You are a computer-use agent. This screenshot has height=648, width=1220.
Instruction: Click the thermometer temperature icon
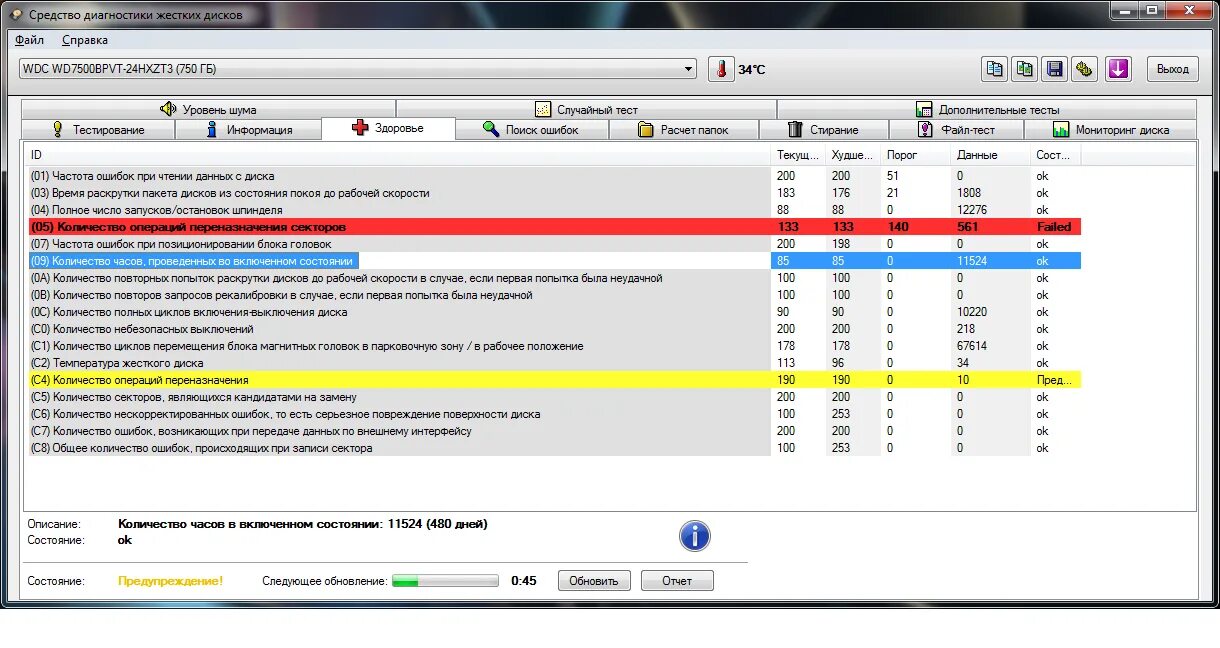pyautogui.click(x=720, y=69)
